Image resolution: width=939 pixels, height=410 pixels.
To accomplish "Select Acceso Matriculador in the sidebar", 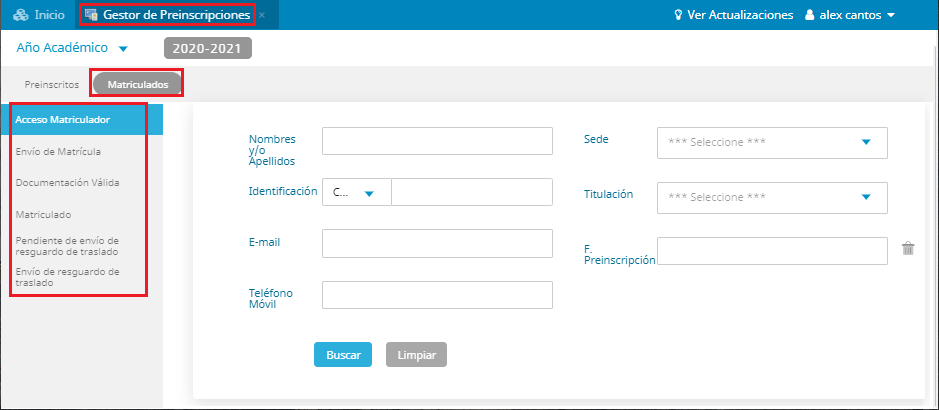I will [x=63, y=120].
